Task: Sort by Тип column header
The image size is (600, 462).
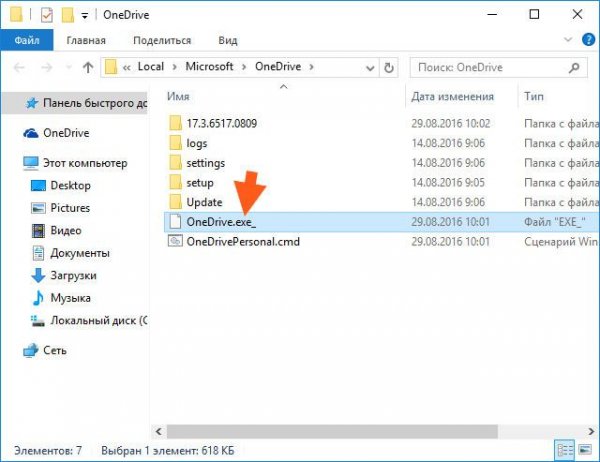Action: click(x=534, y=96)
